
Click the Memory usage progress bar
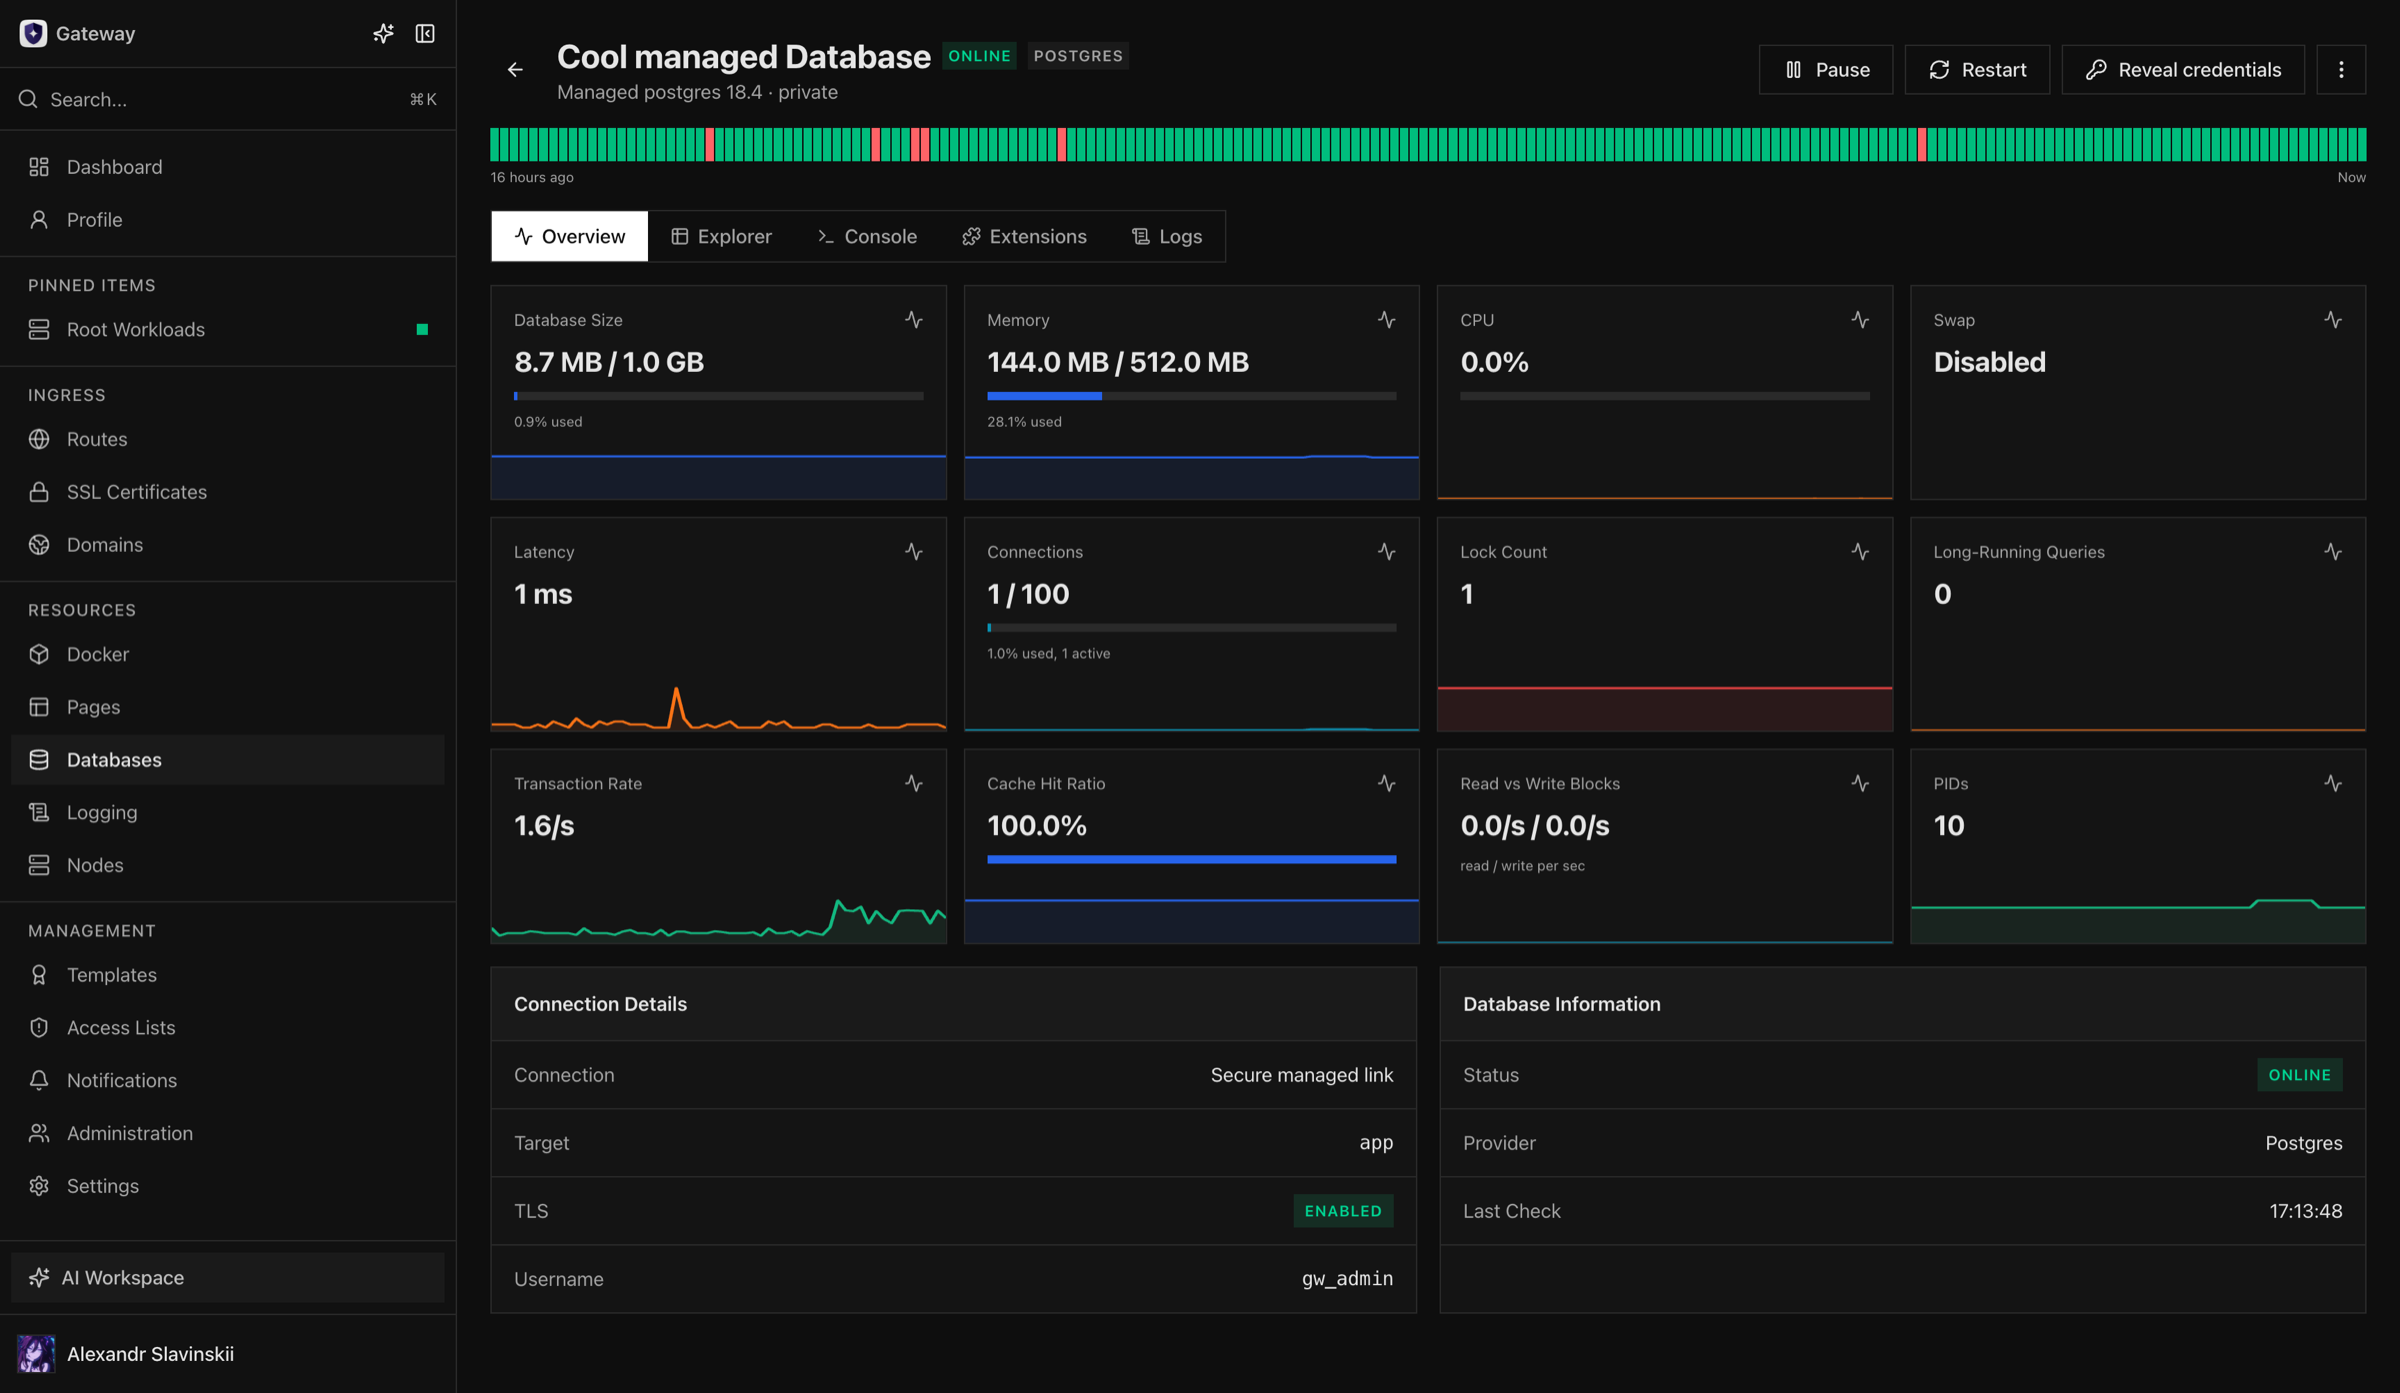pos(1191,396)
